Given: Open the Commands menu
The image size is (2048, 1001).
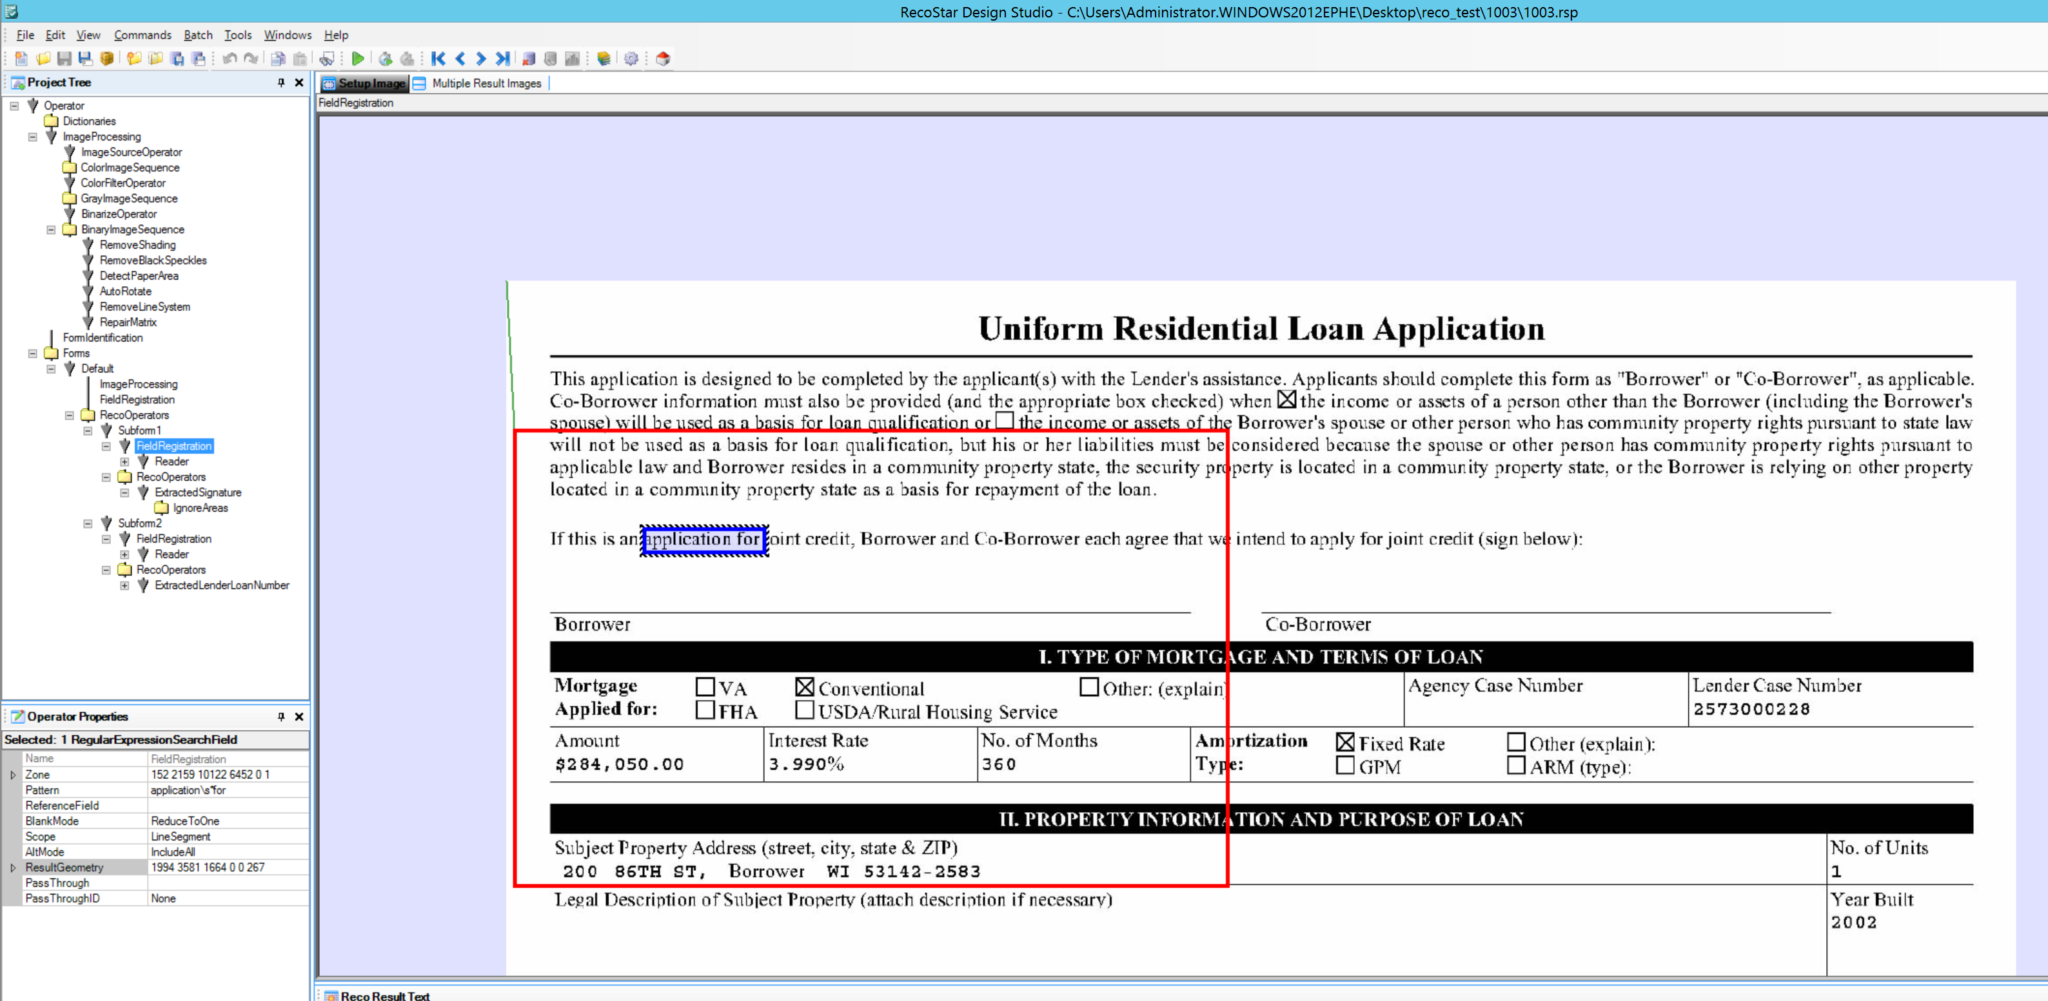Looking at the screenshot, I should click(142, 35).
